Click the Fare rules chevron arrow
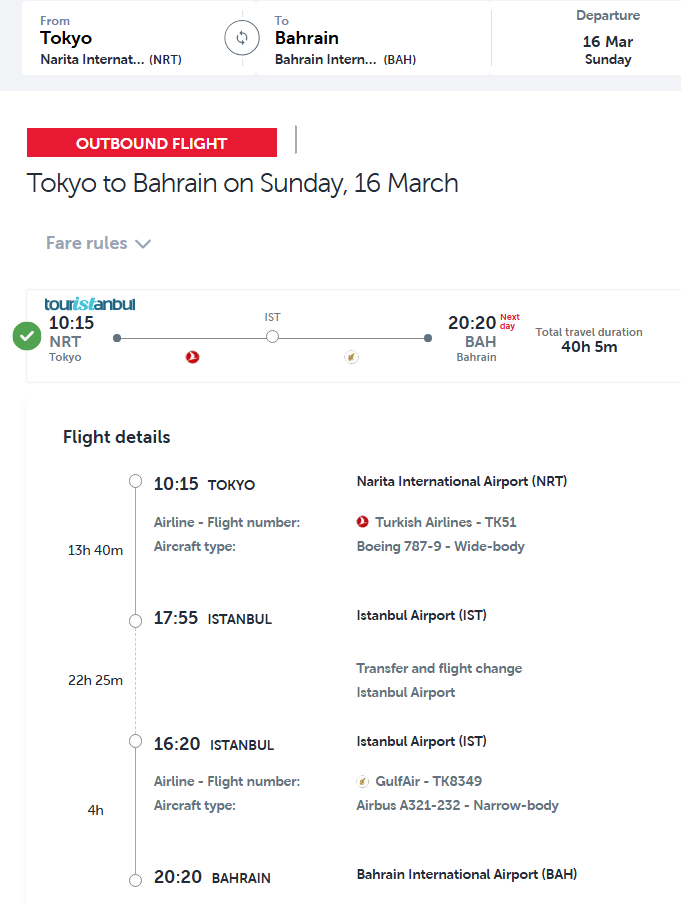This screenshot has width=681, height=904. (143, 244)
